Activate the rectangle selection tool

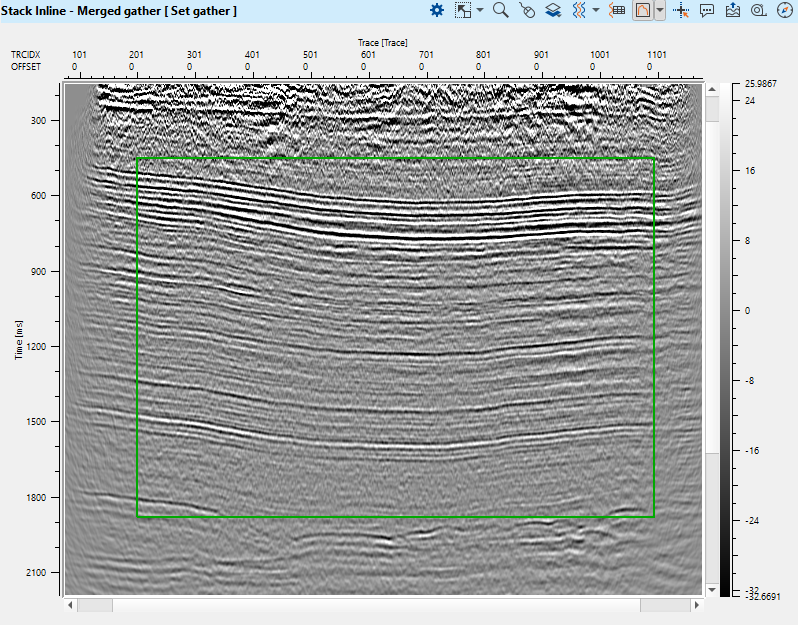click(x=462, y=10)
